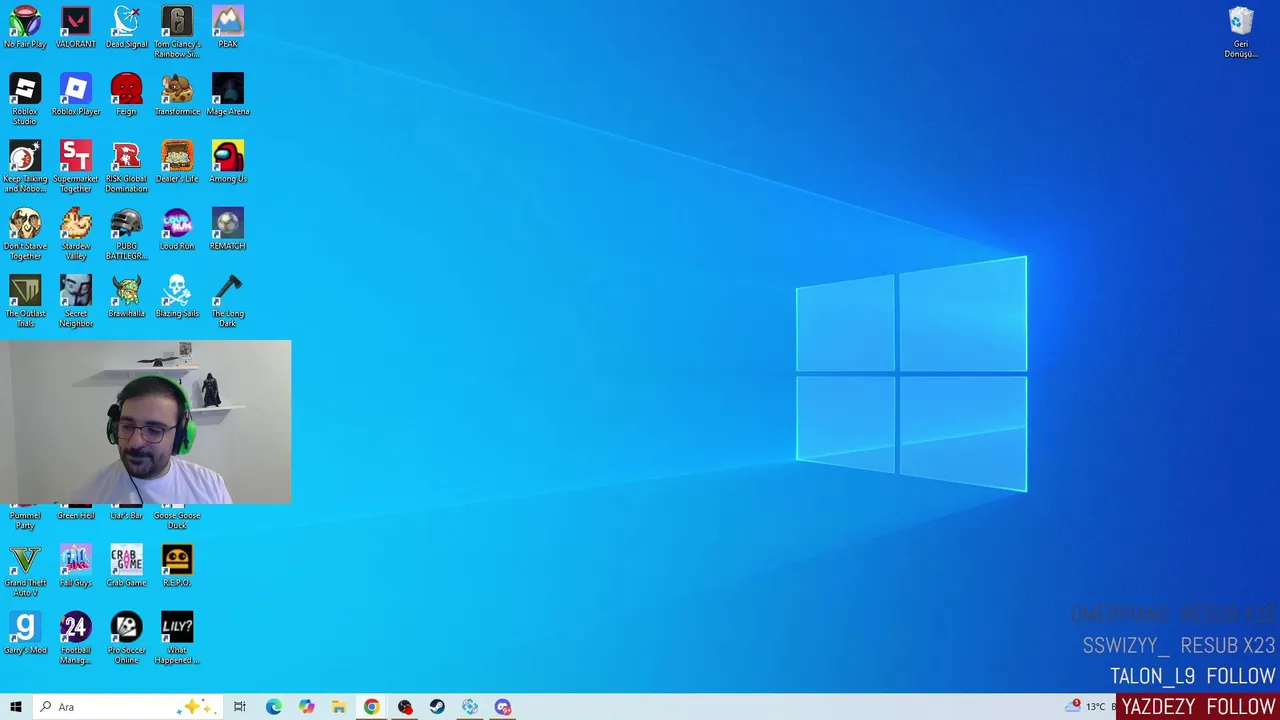Select the Among Us desktop icon

point(228,161)
